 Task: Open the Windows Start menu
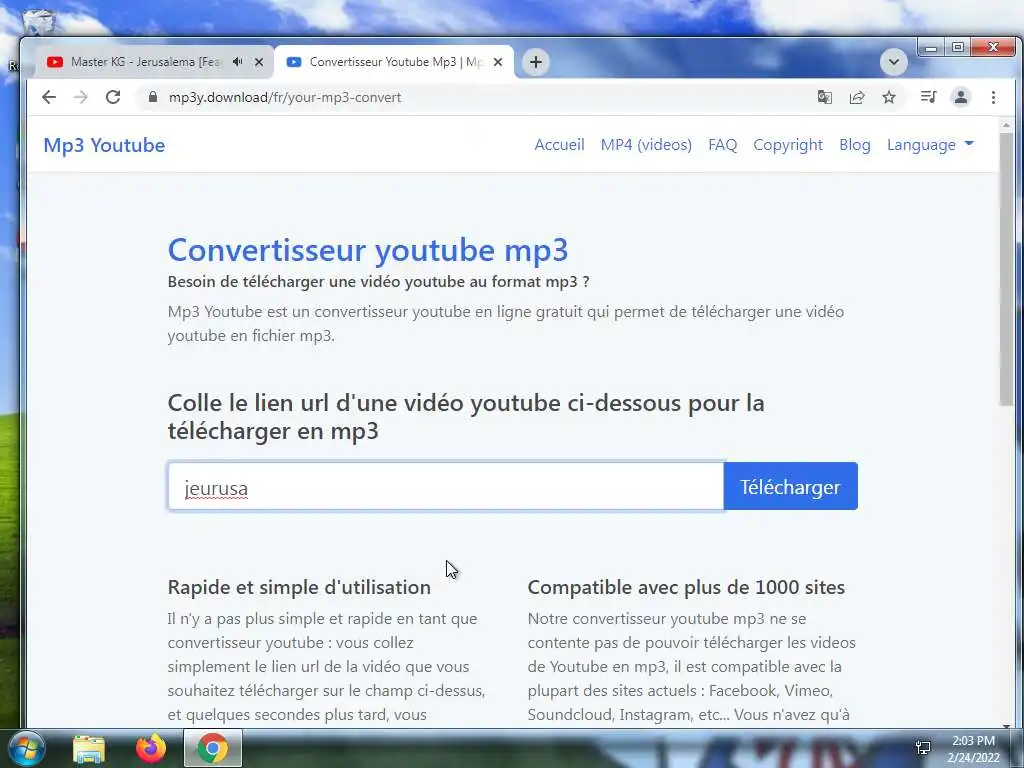25,748
